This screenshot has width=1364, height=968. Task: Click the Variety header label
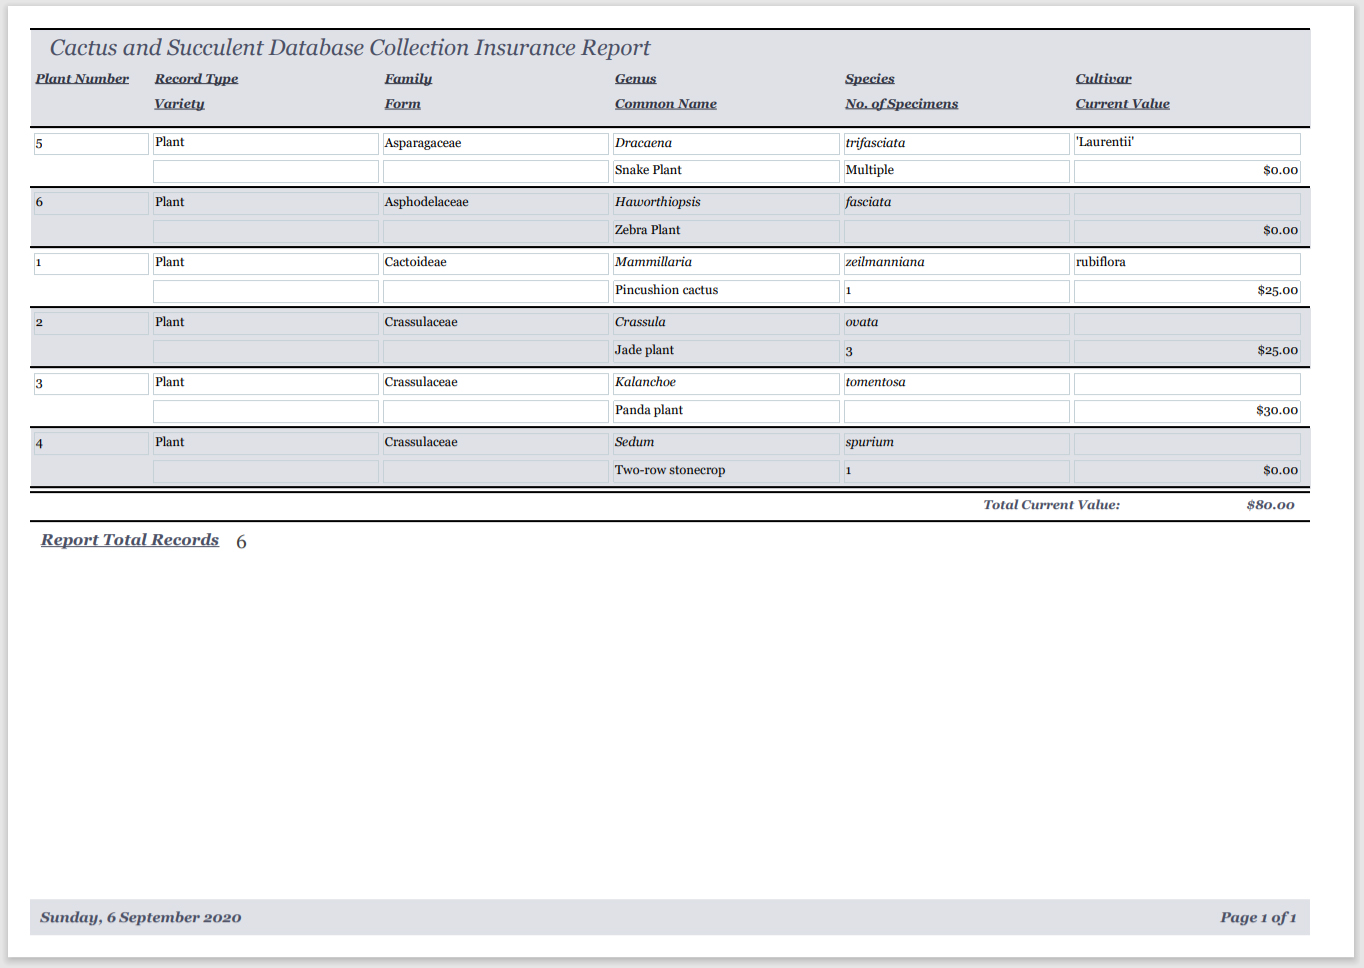pyautogui.click(x=179, y=104)
